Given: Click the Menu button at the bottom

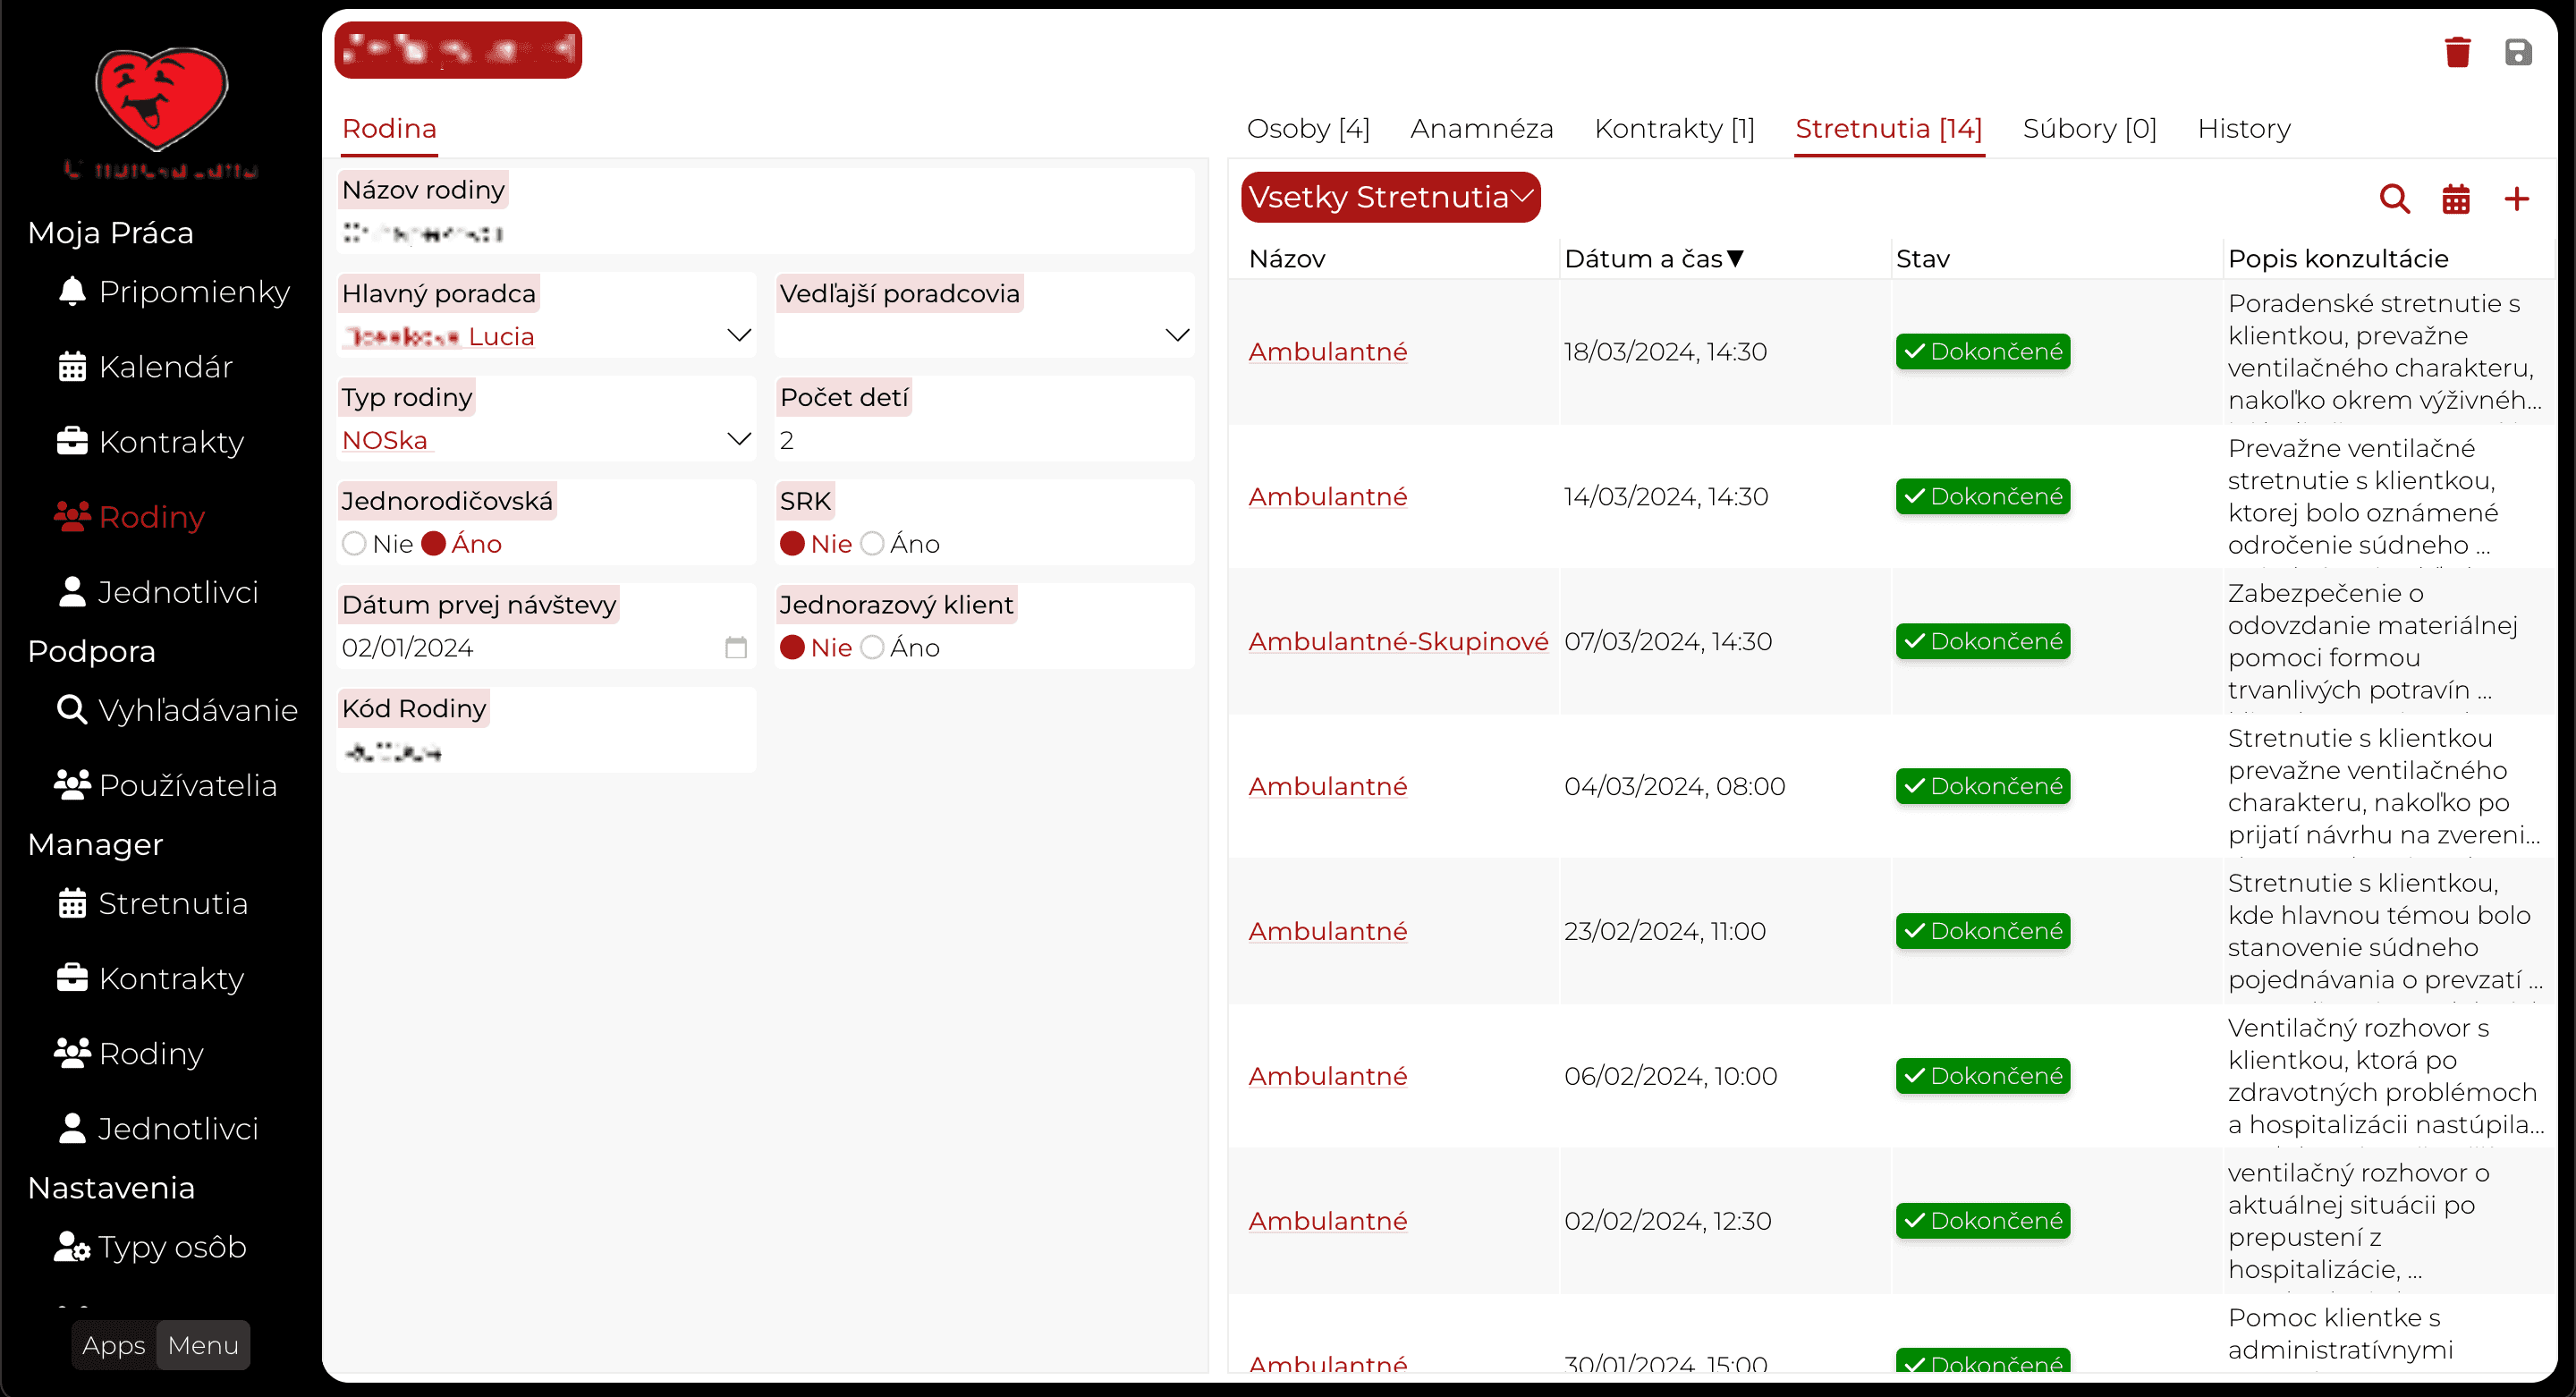Looking at the screenshot, I should [x=203, y=1345].
